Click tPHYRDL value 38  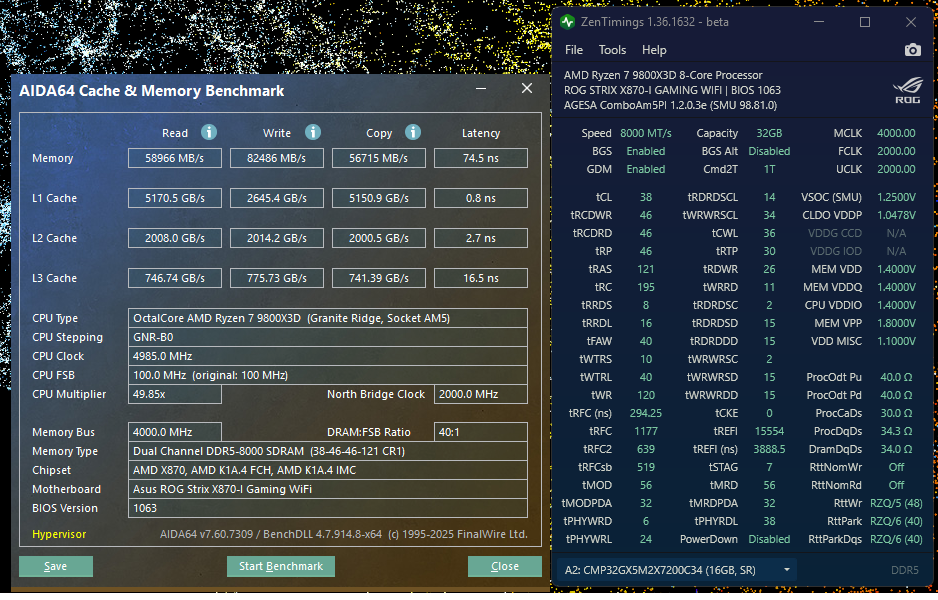tap(769, 521)
